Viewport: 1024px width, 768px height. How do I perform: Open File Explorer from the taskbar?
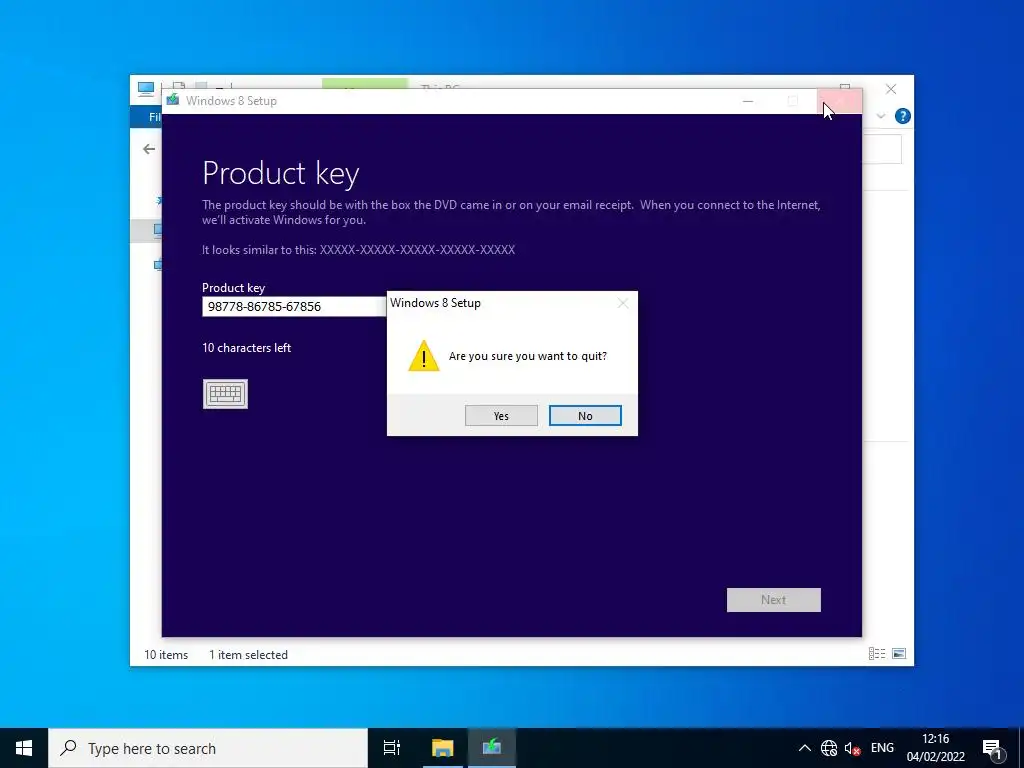click(x=442, y=748)
